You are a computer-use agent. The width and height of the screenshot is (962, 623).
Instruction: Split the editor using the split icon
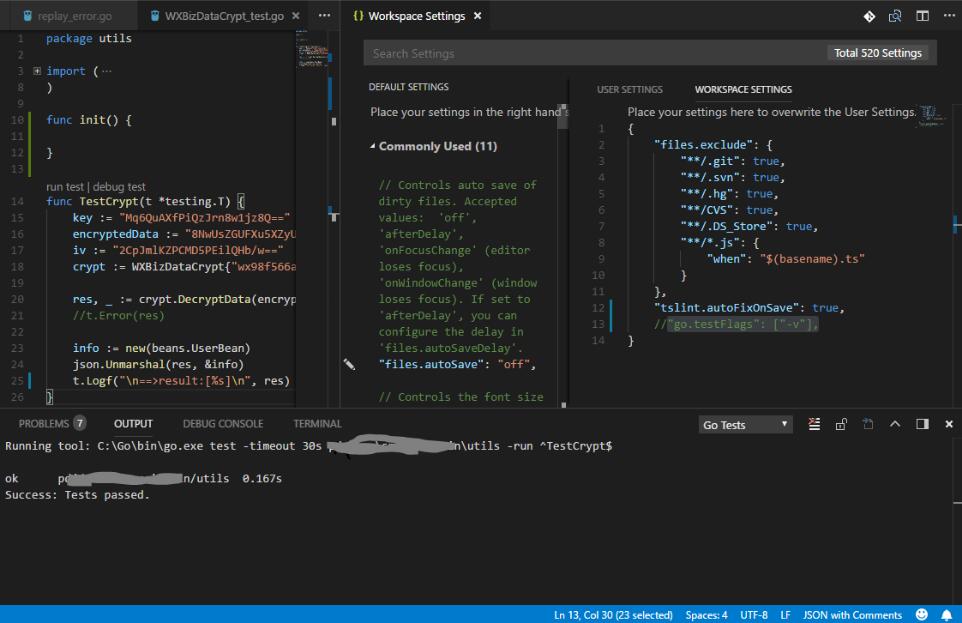[921, 16]
